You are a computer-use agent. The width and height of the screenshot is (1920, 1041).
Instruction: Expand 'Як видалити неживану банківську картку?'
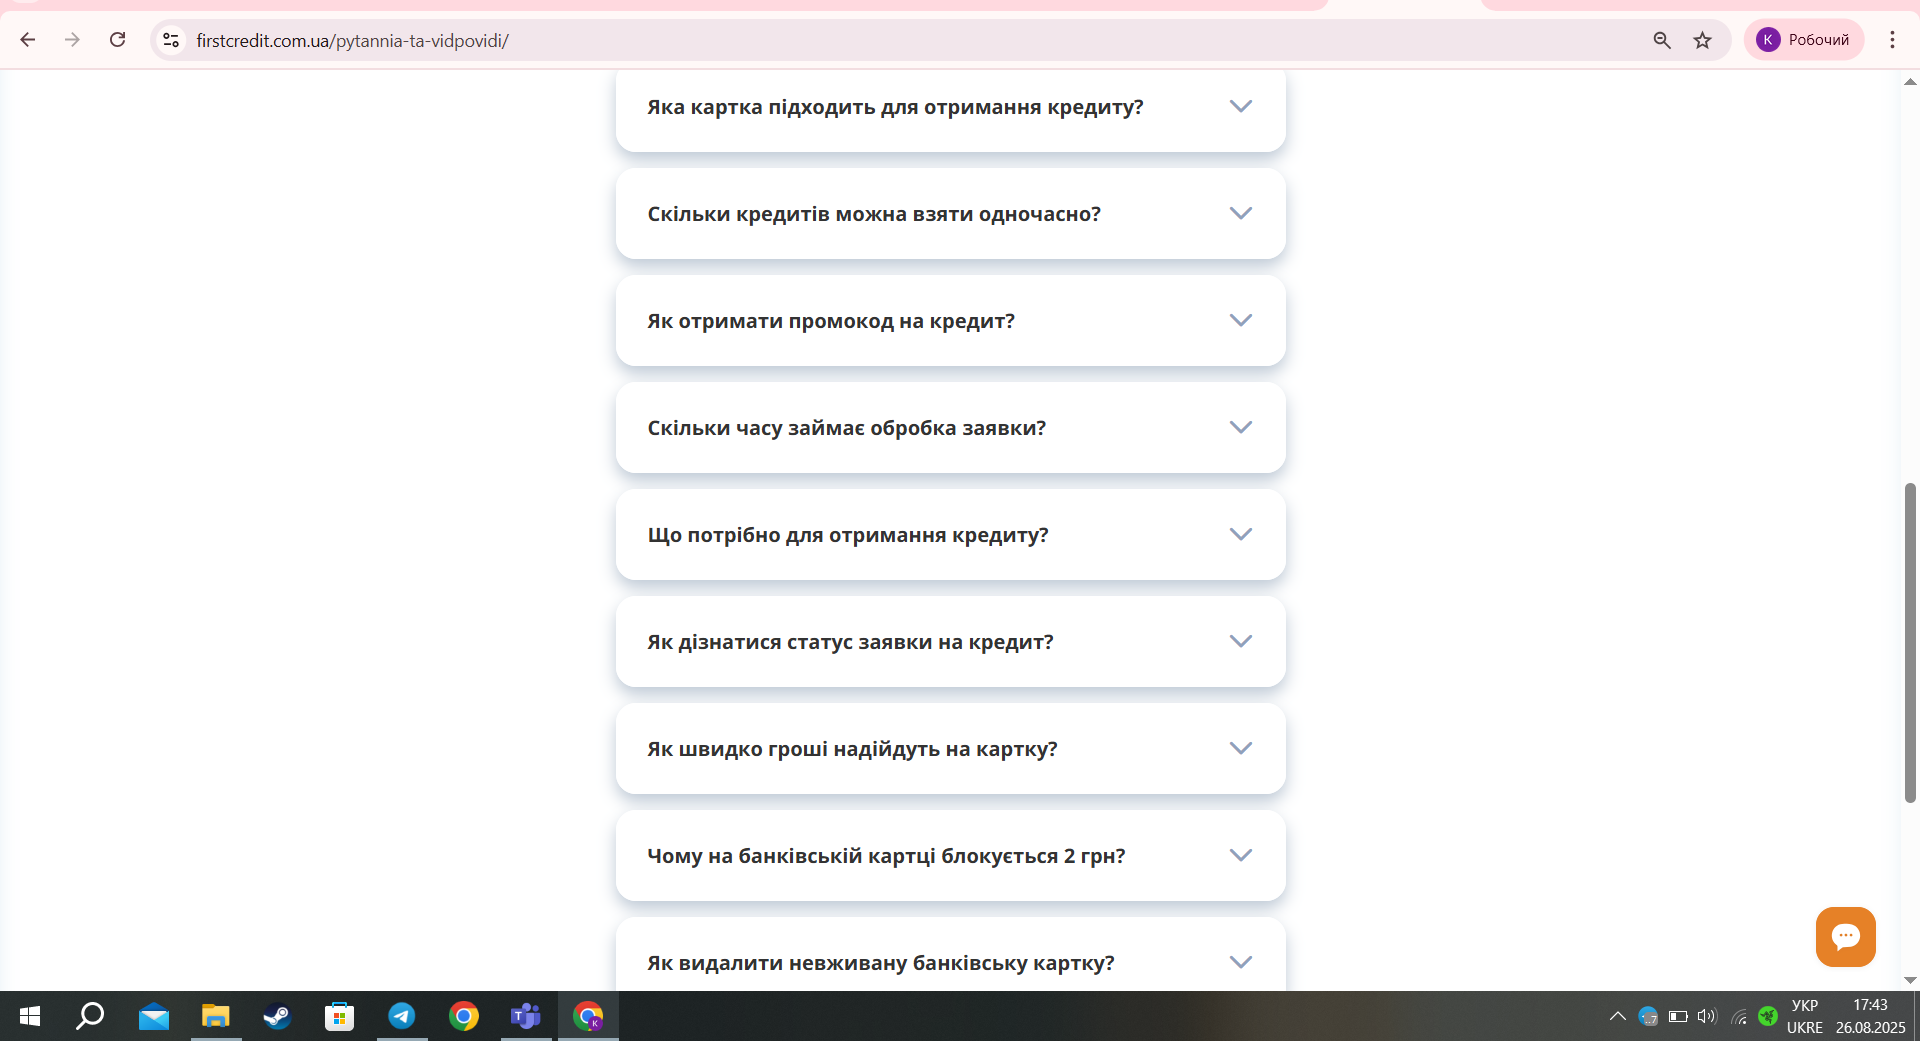(x=950, y=955)
